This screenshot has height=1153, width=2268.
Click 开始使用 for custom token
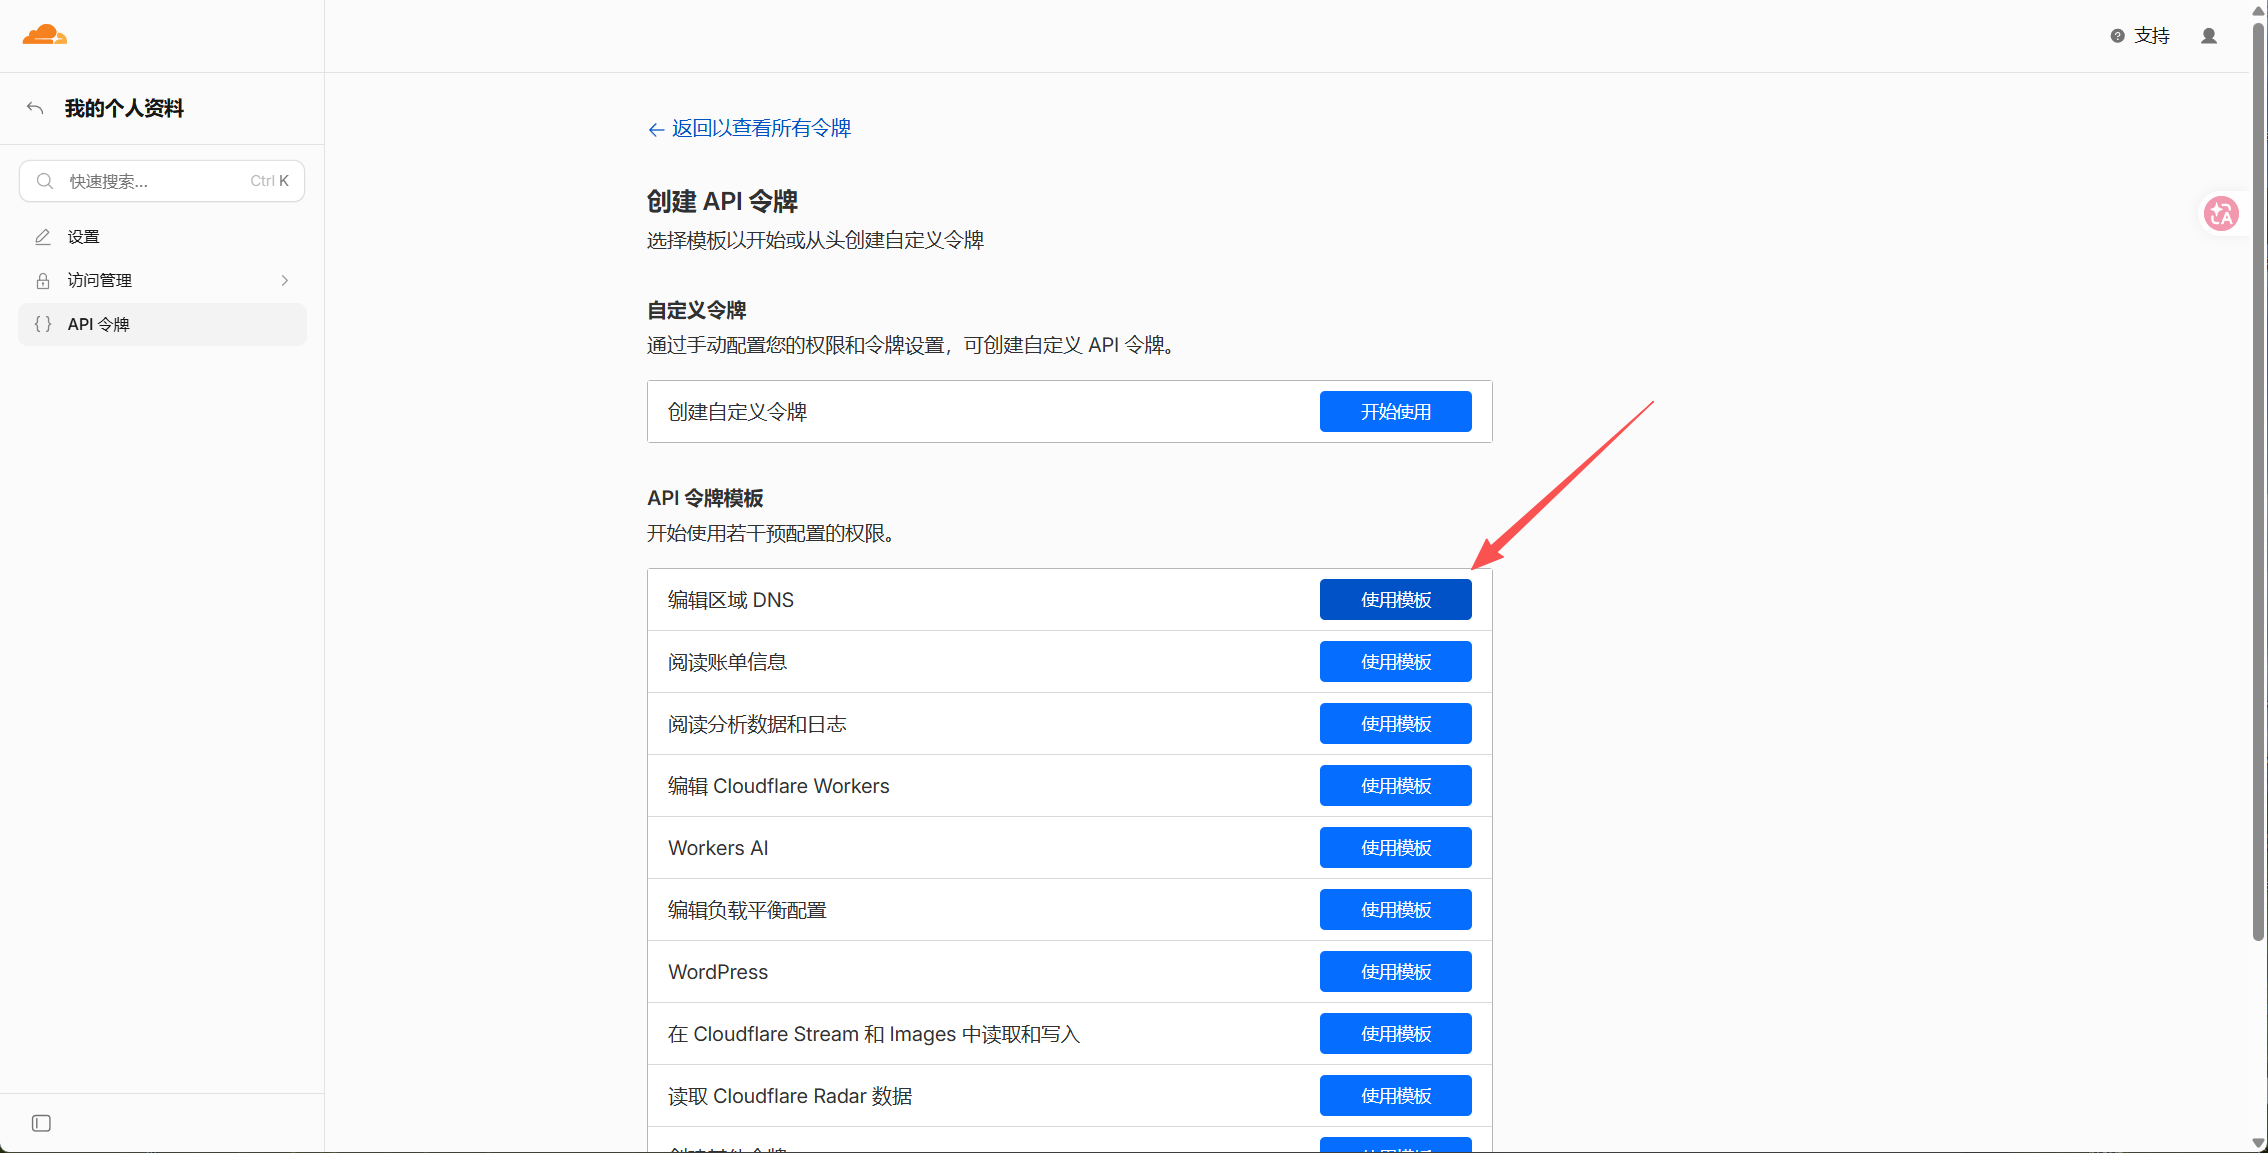pos(1395,412)
